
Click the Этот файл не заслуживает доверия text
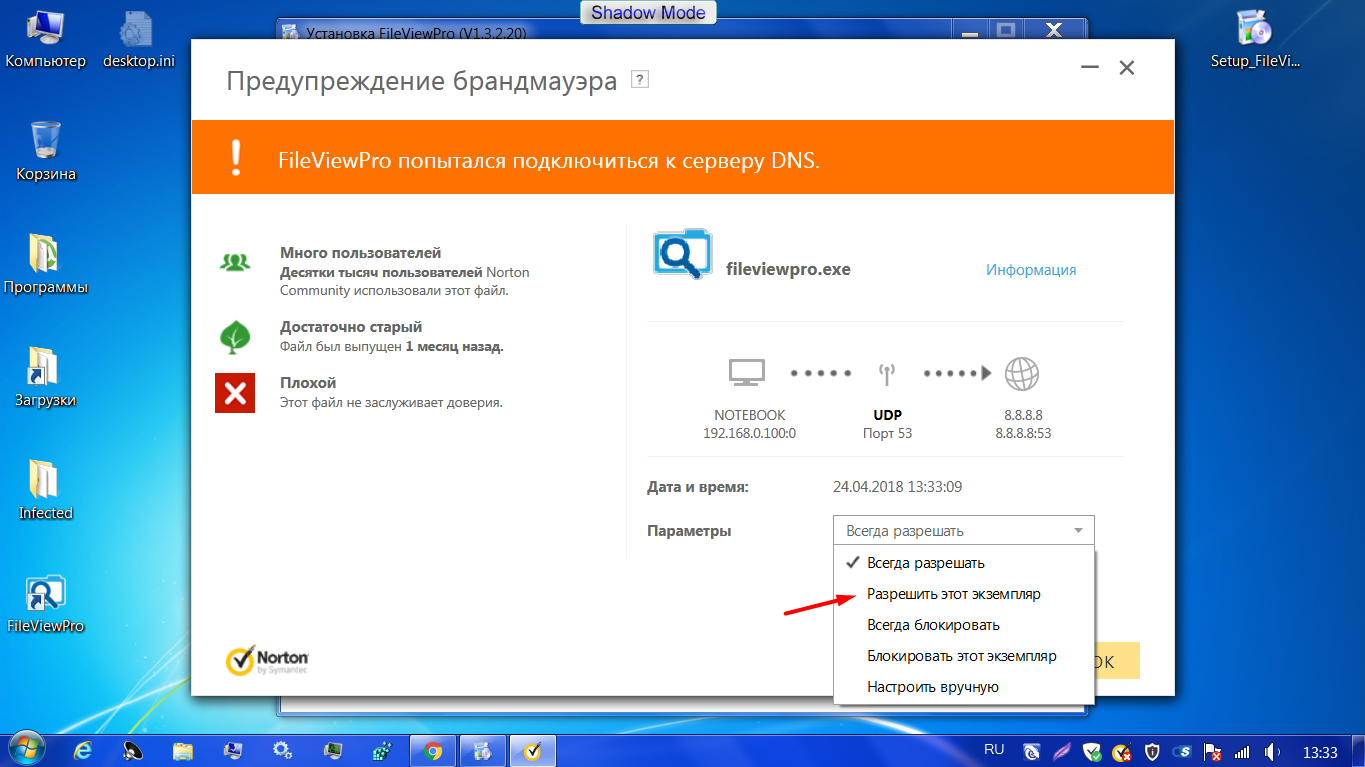click(391, 402)
